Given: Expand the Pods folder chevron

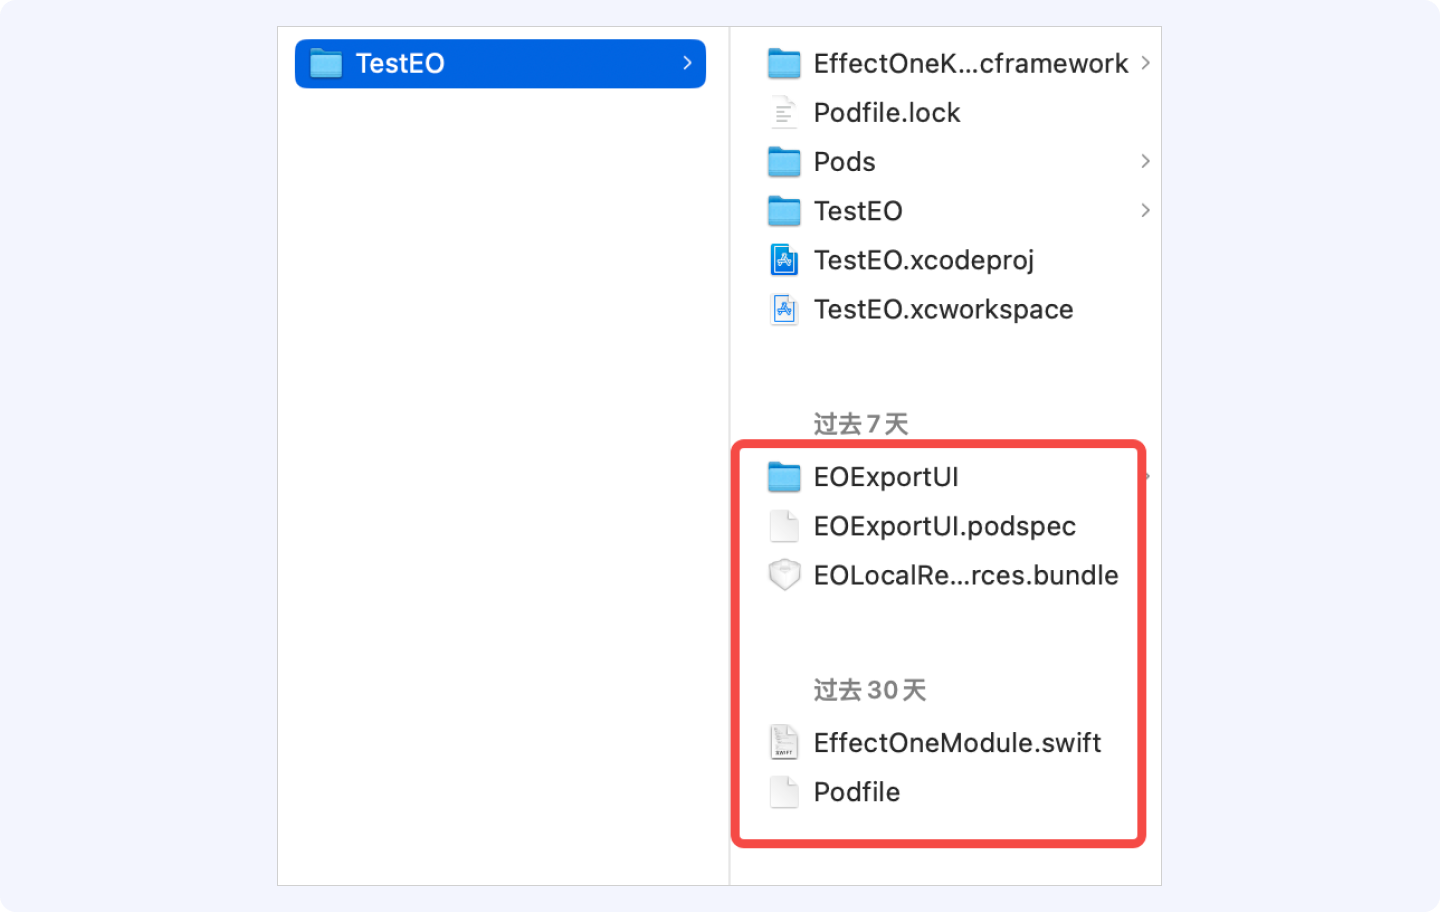Looking at the screenshot, I should pyautogui.click(x=1145, y=161).
